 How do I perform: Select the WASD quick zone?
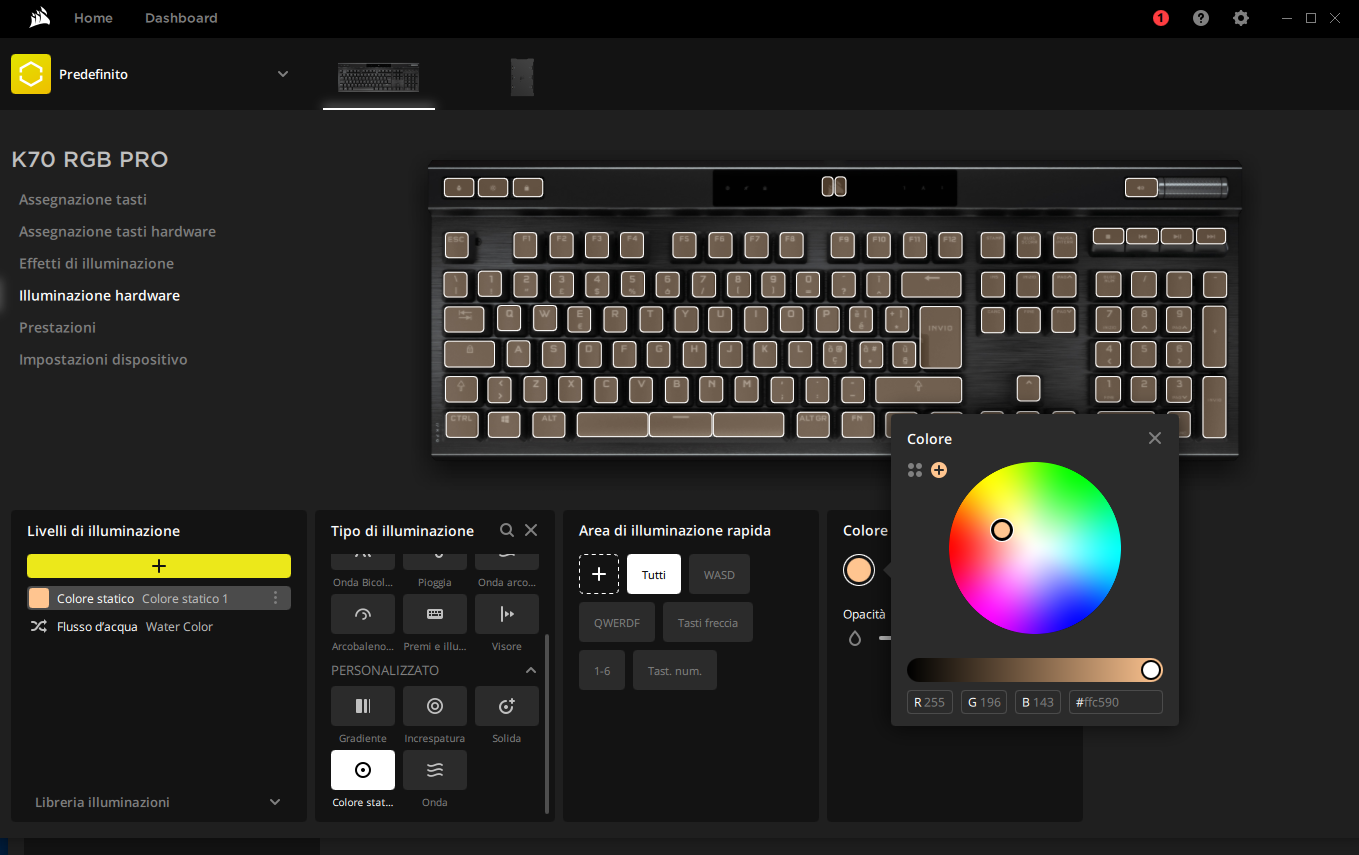click(719, 574)
